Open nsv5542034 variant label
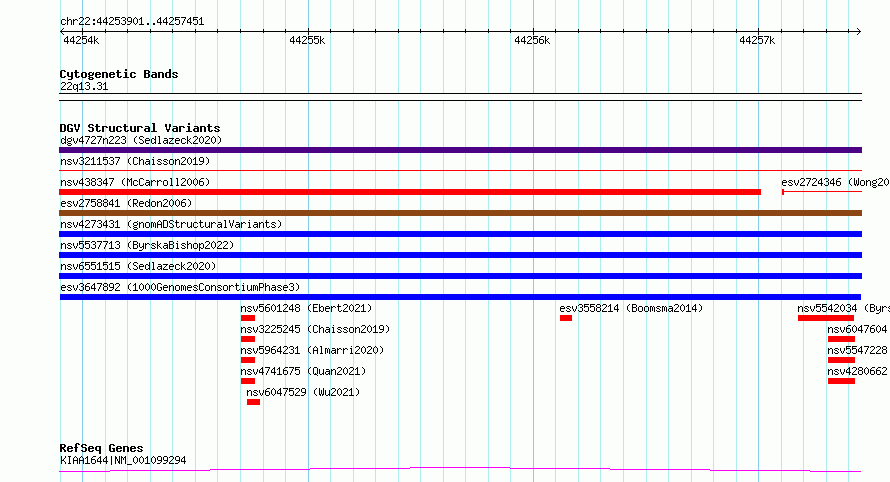 (843, 308)
